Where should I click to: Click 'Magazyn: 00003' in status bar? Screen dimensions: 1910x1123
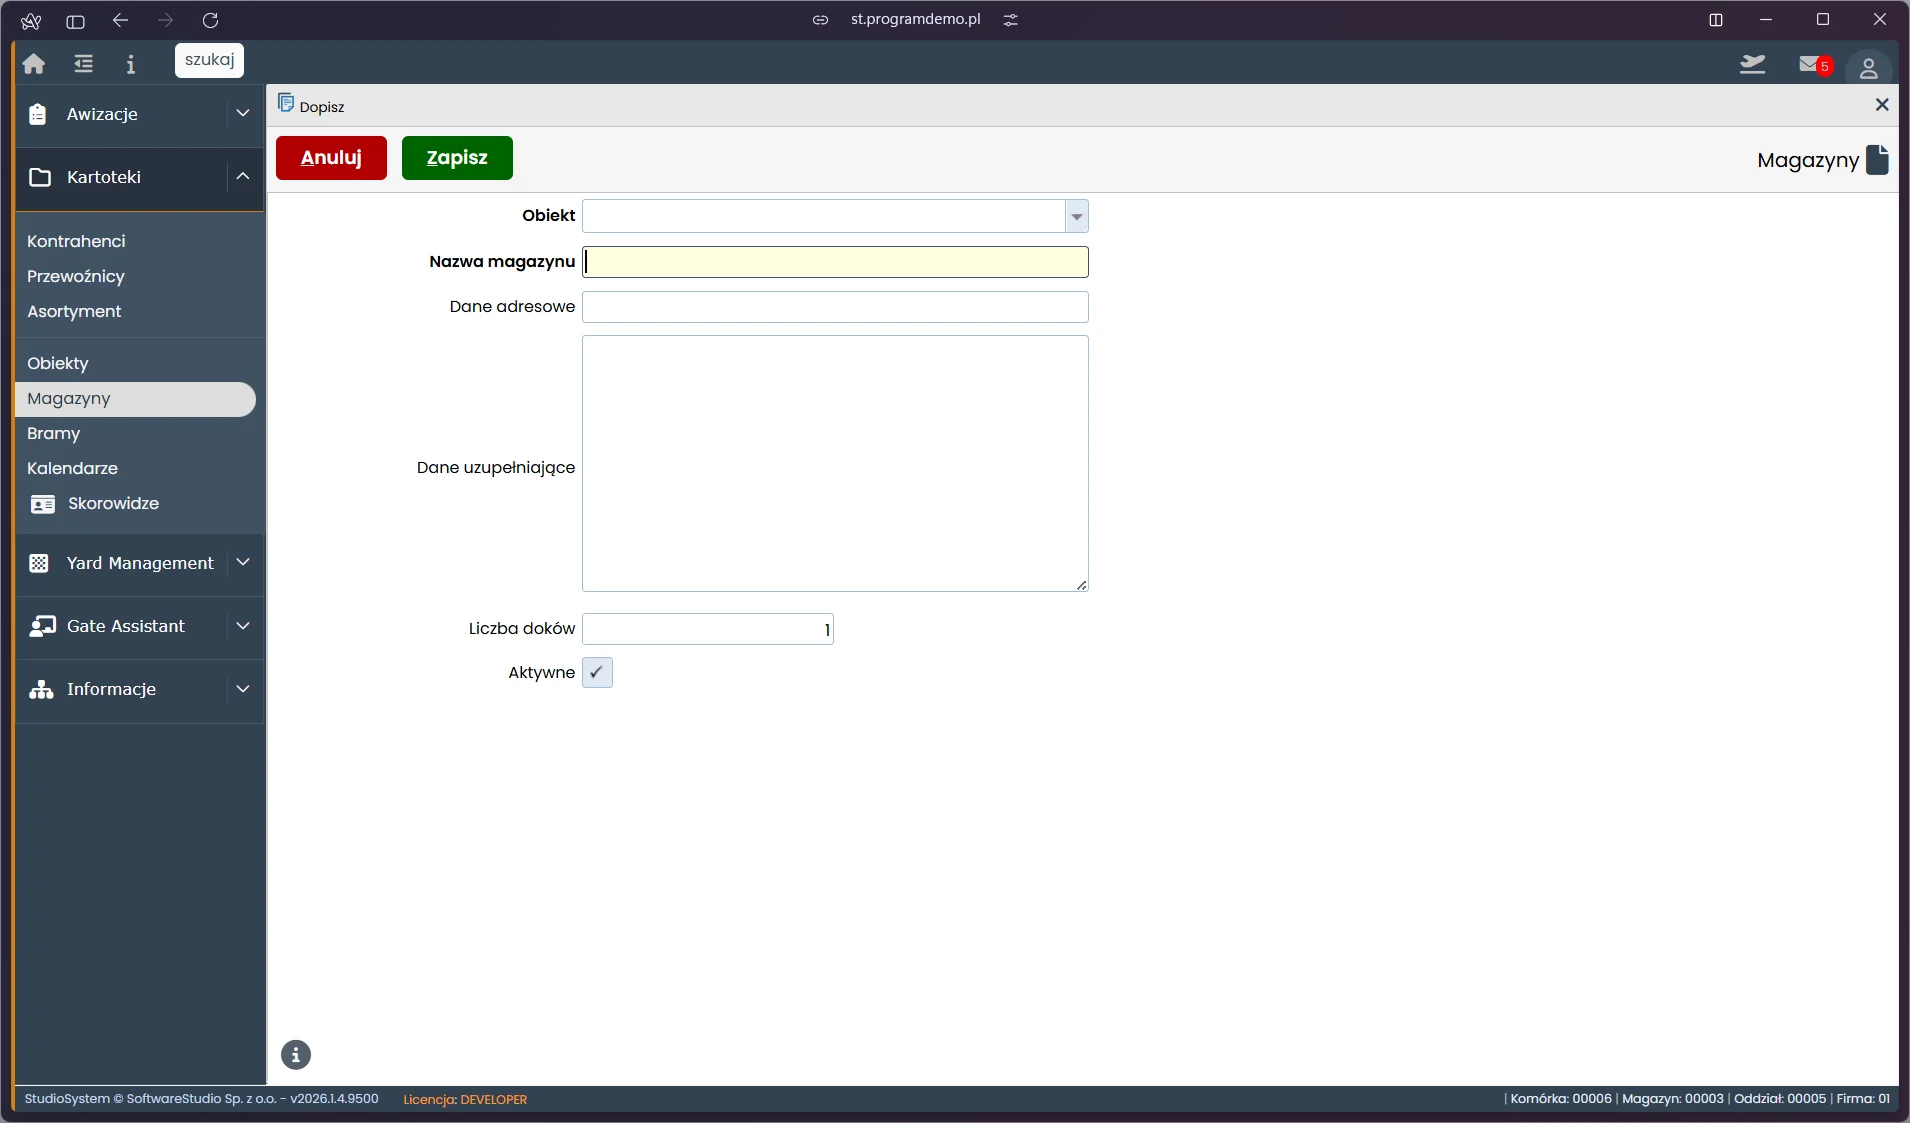[x=1673, y=1098]
